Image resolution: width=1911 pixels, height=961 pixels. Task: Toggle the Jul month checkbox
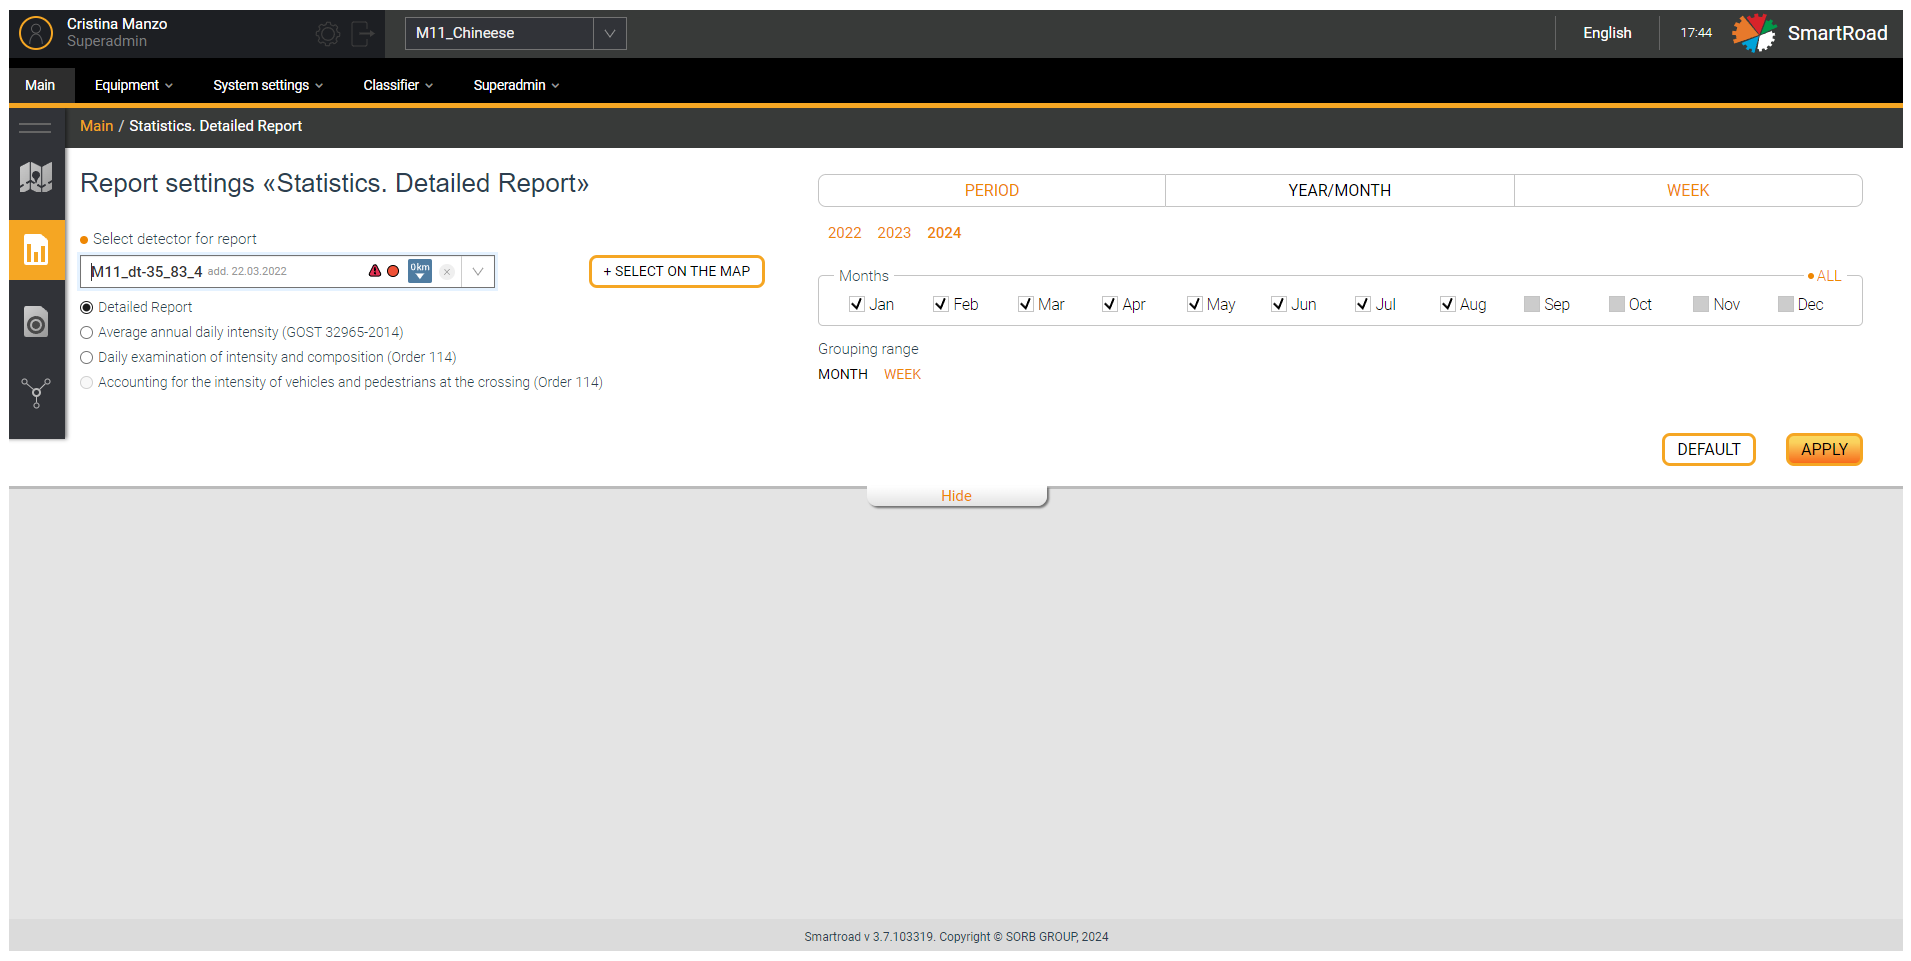1362,304
